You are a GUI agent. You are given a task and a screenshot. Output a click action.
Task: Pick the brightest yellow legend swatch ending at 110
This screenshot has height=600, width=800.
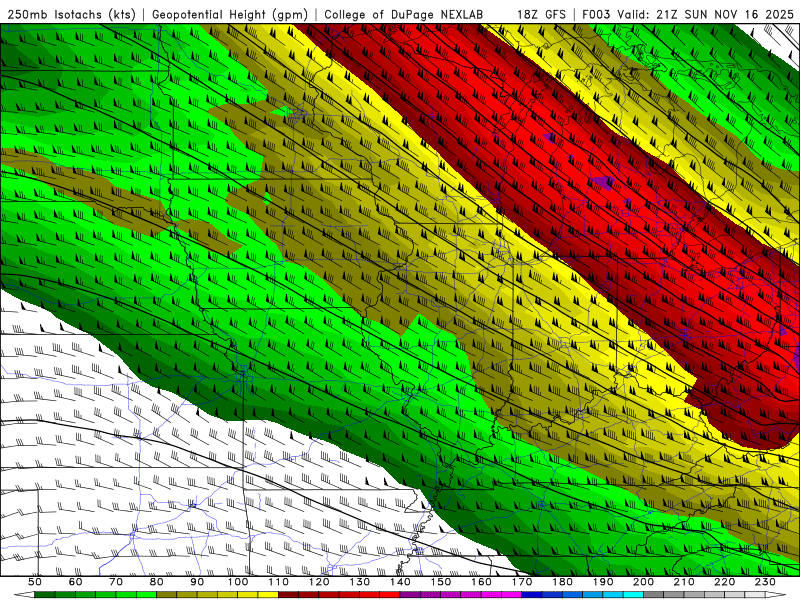pyautogui.click(x=268, y=595)
